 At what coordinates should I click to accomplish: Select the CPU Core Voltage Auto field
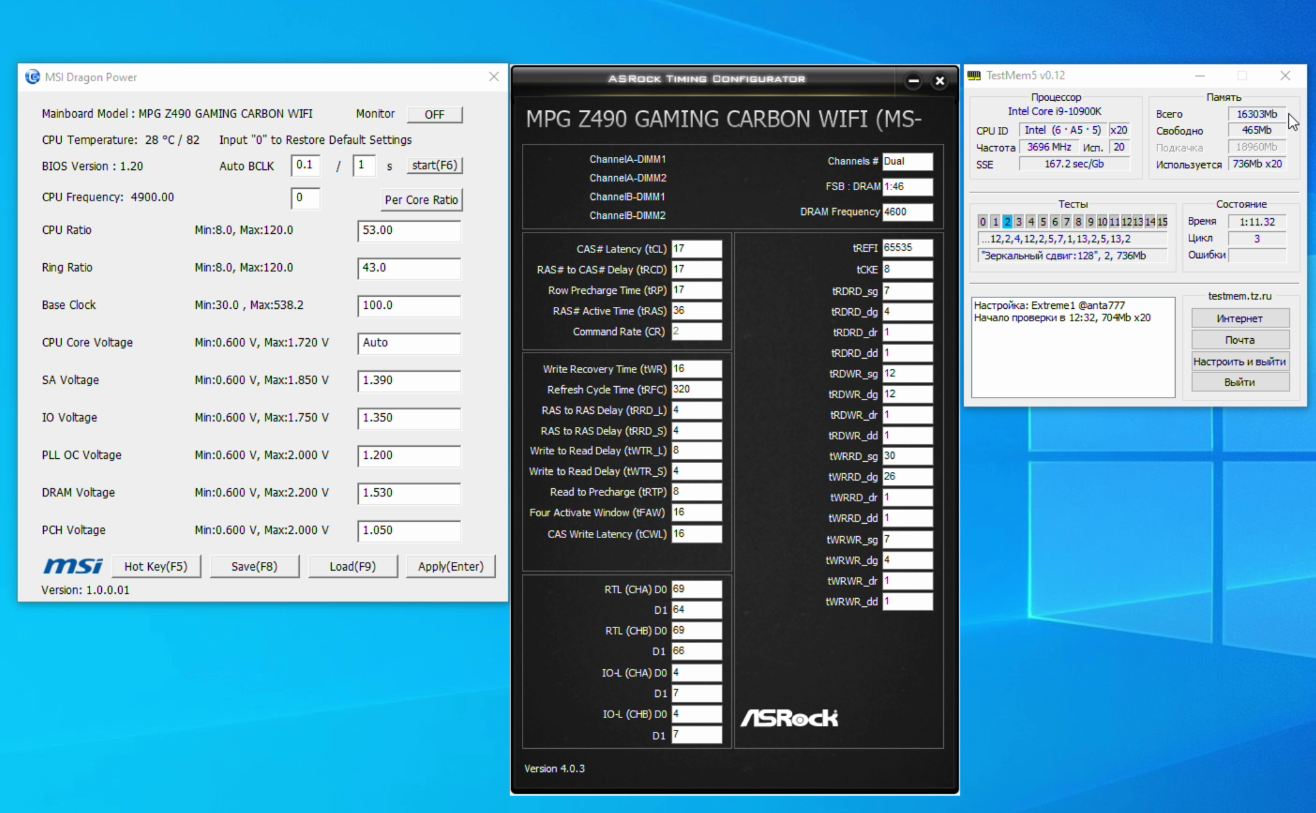coord(409,343)
